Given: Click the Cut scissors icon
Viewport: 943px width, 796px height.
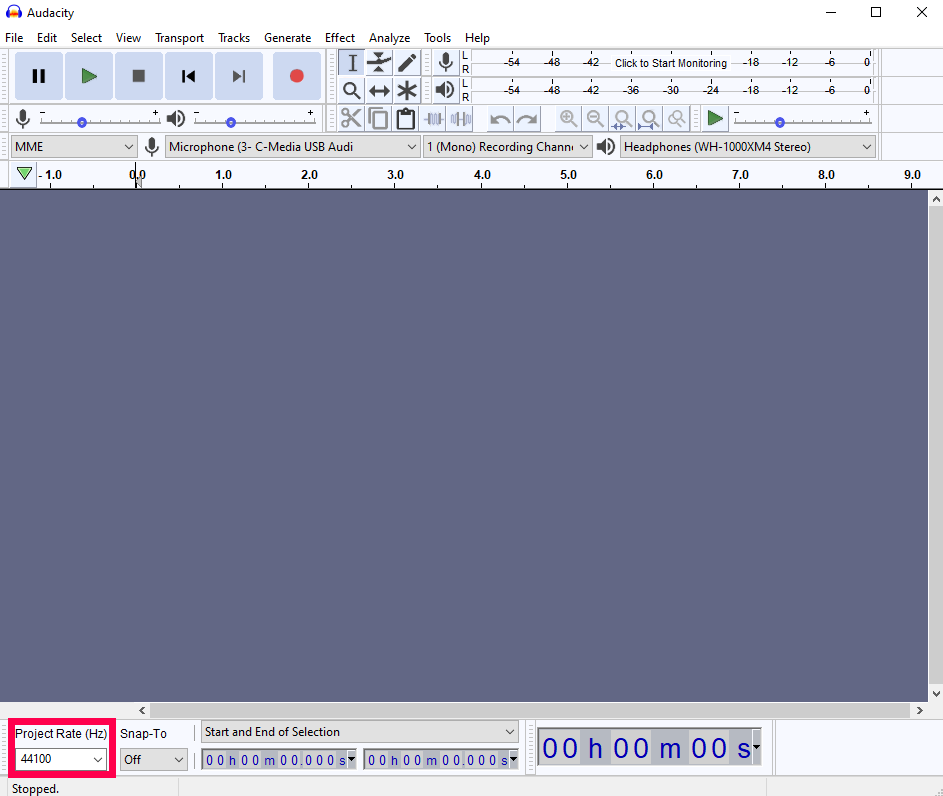Looking at the screenshot, I should tap(351, 118).
